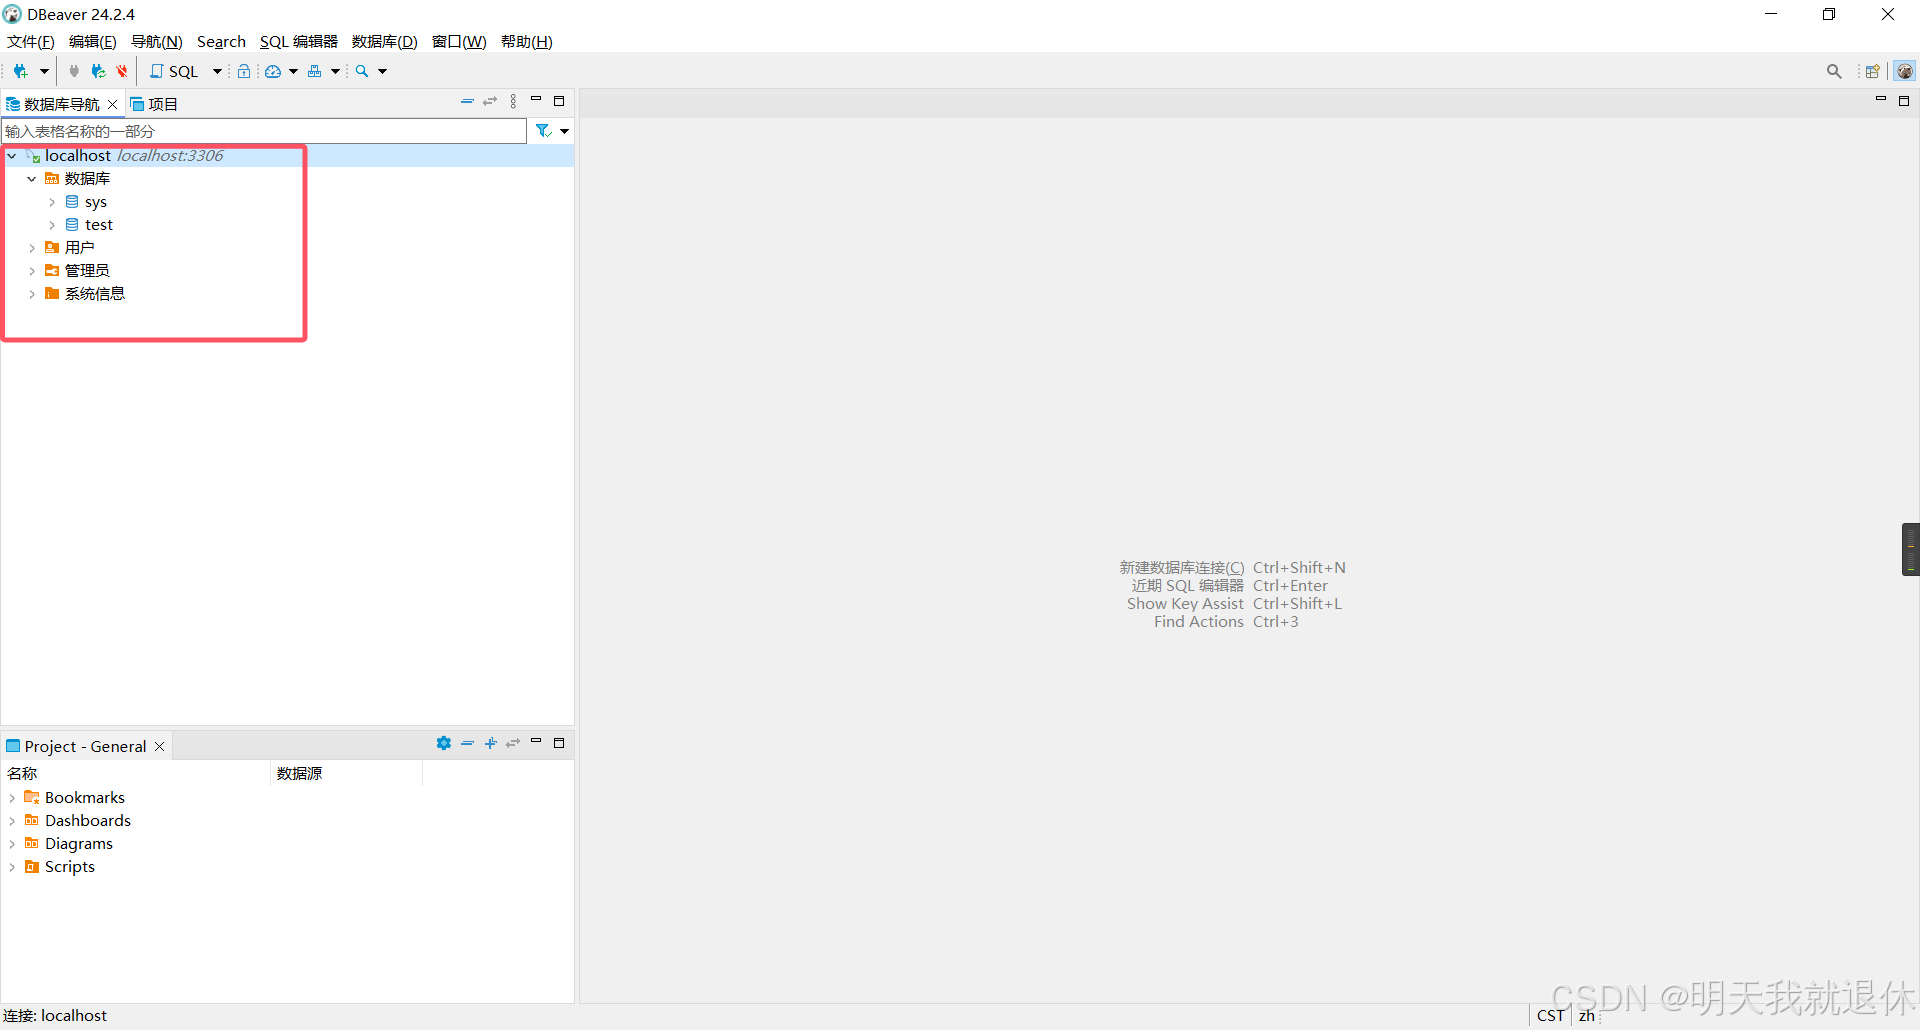Screen dimensions: 1920x1030
Task: Maximize the Project - General panel
Action: click(559, 743)
